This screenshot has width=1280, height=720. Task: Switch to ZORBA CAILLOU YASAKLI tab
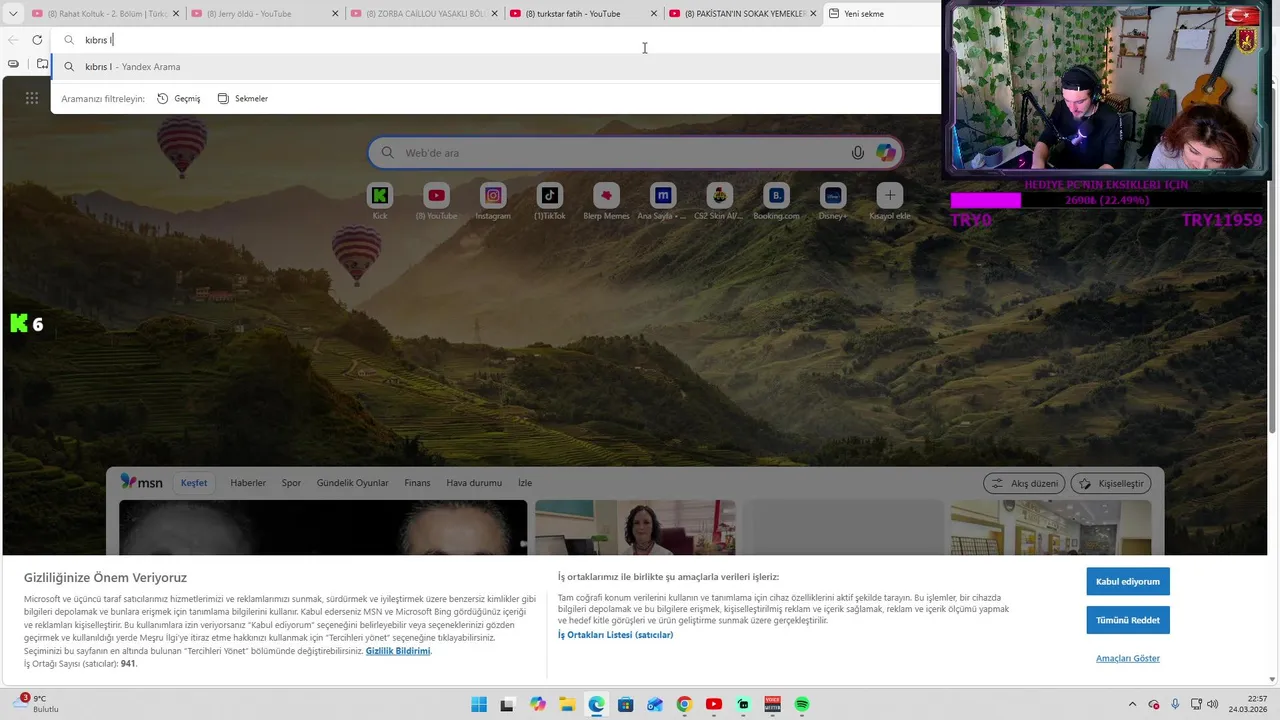[x=424, y=14]
